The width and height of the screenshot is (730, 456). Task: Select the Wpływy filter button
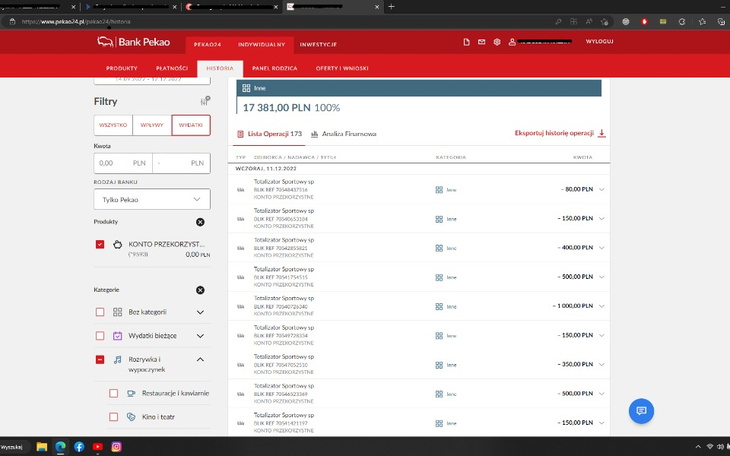coord(152,125)
